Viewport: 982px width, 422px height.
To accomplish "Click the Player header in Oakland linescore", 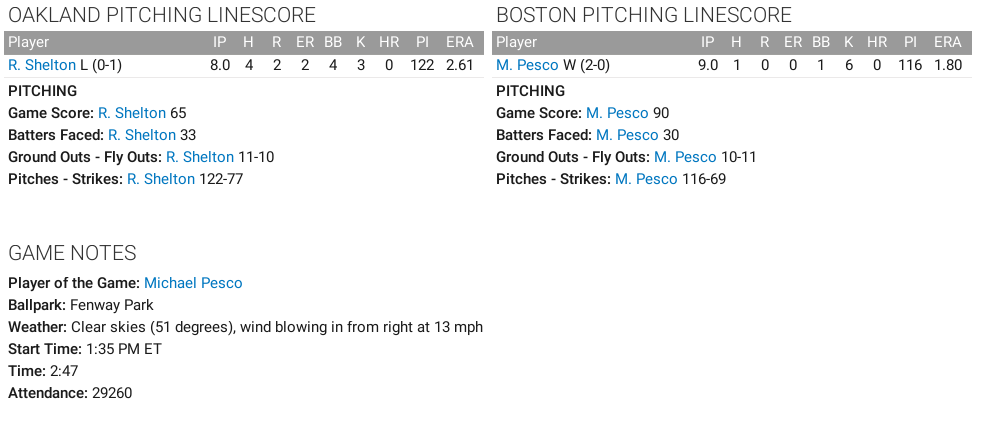I will tap(29, 42).
